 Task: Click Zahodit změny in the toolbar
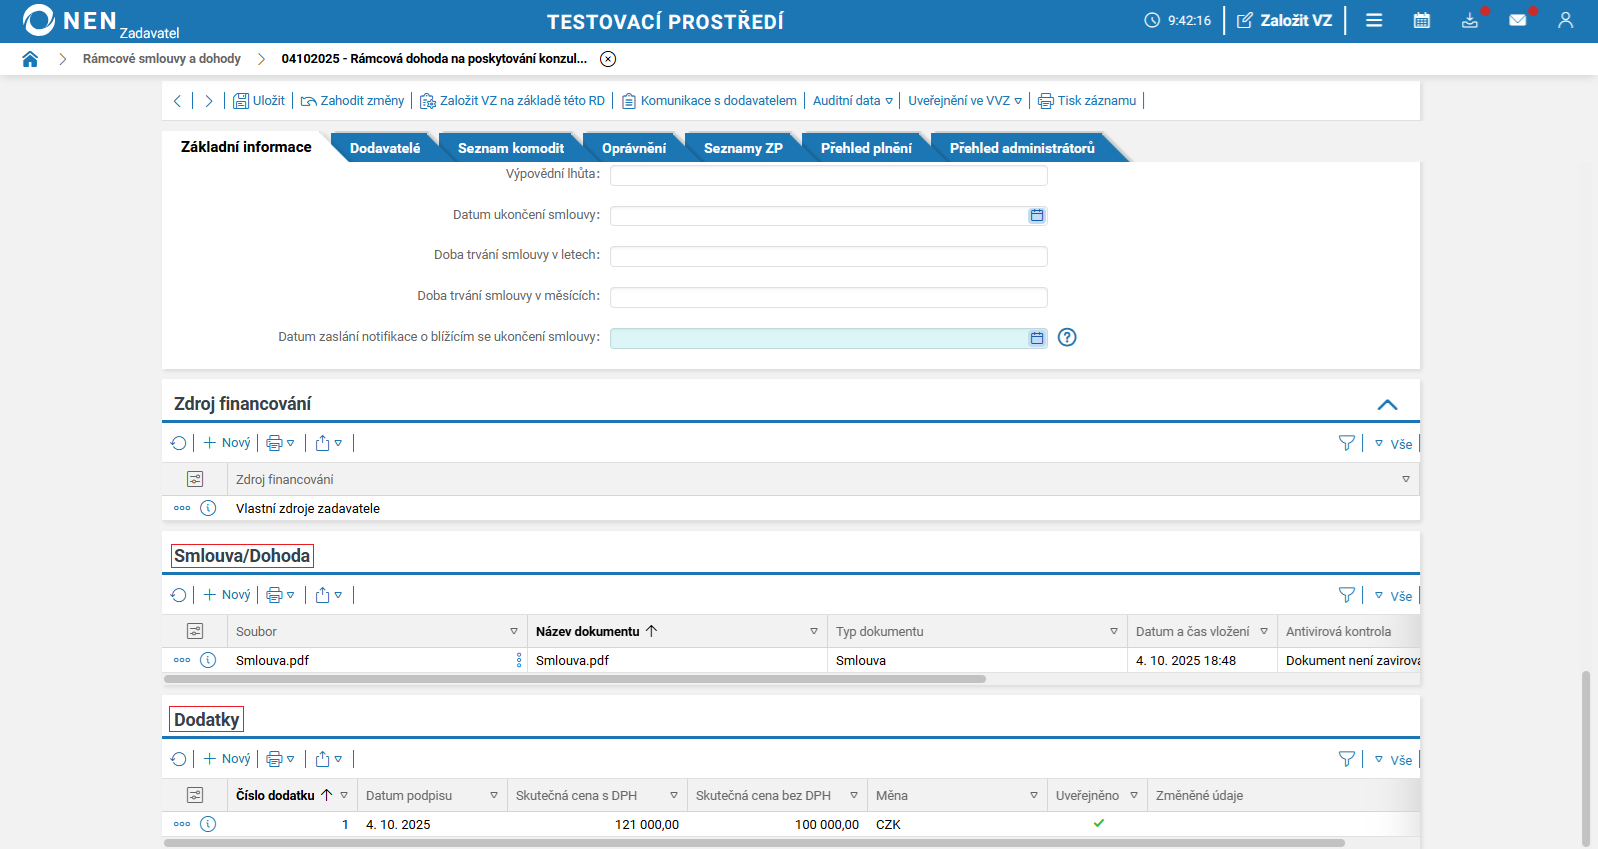353,101
